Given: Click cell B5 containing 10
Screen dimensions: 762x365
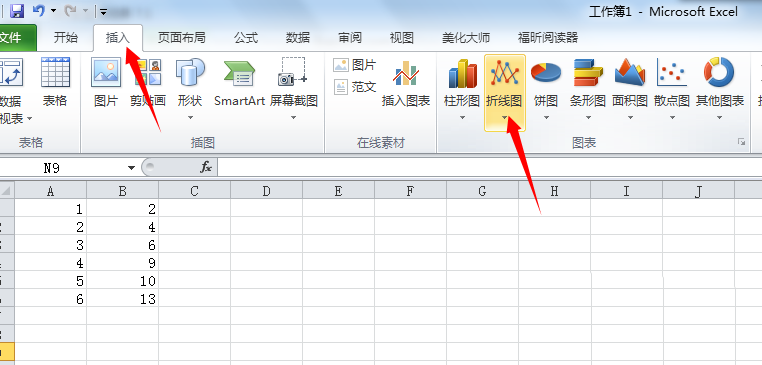Looking at the screenshot, I should pyautogui.click(x=122, y=280).
